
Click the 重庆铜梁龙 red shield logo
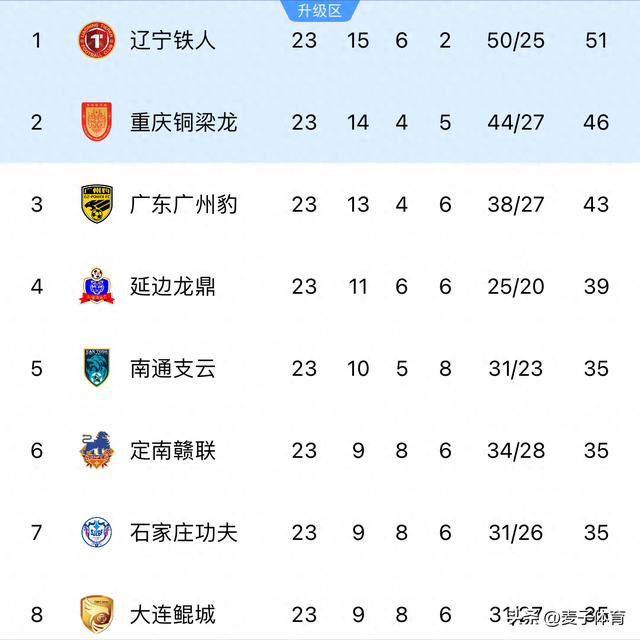click(97, 122)
